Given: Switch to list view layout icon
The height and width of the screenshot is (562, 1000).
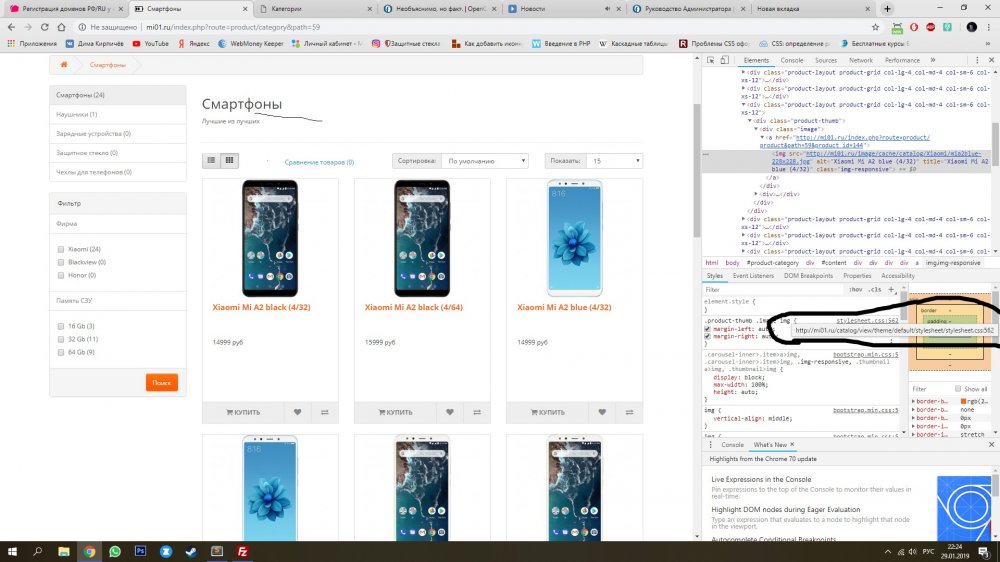Looking at the screenshot, I should 211,161.
